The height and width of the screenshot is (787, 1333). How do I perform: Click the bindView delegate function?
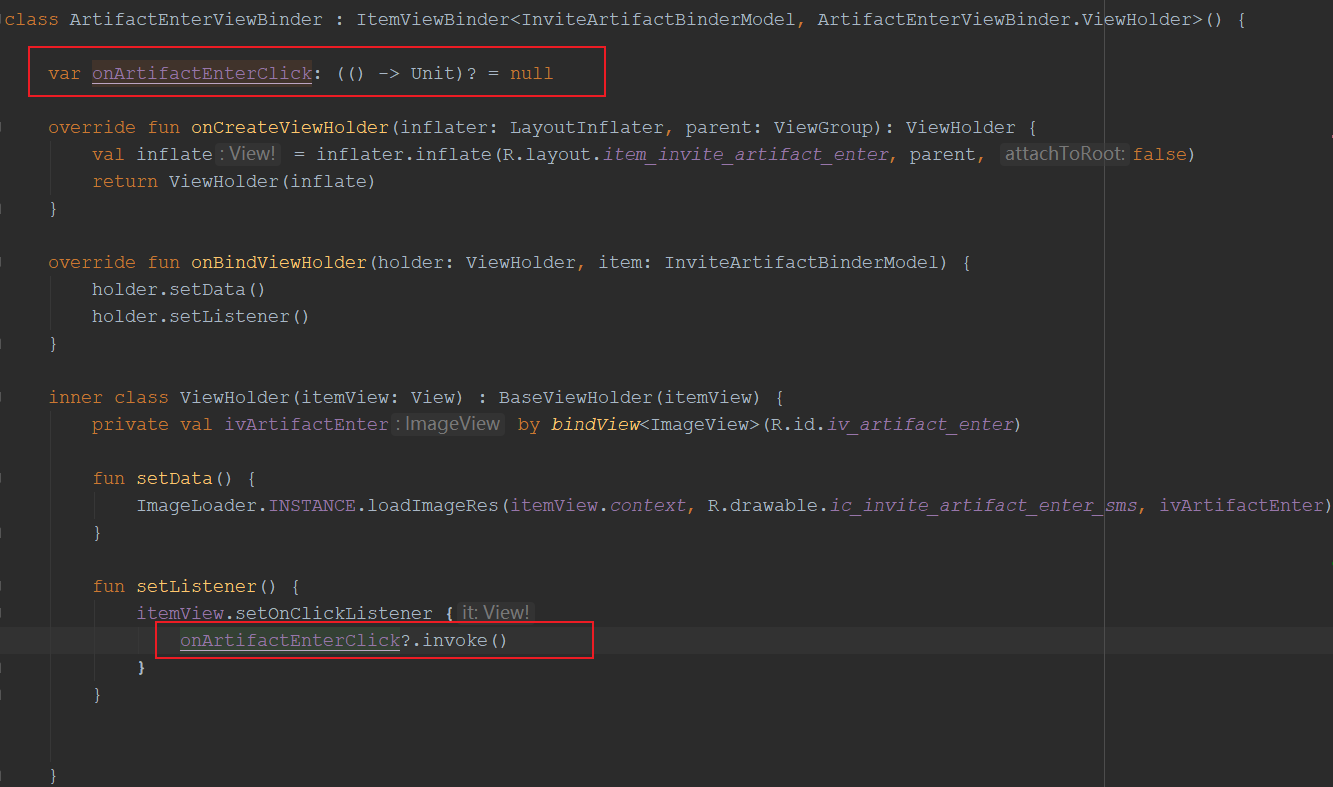click(594, 424)
